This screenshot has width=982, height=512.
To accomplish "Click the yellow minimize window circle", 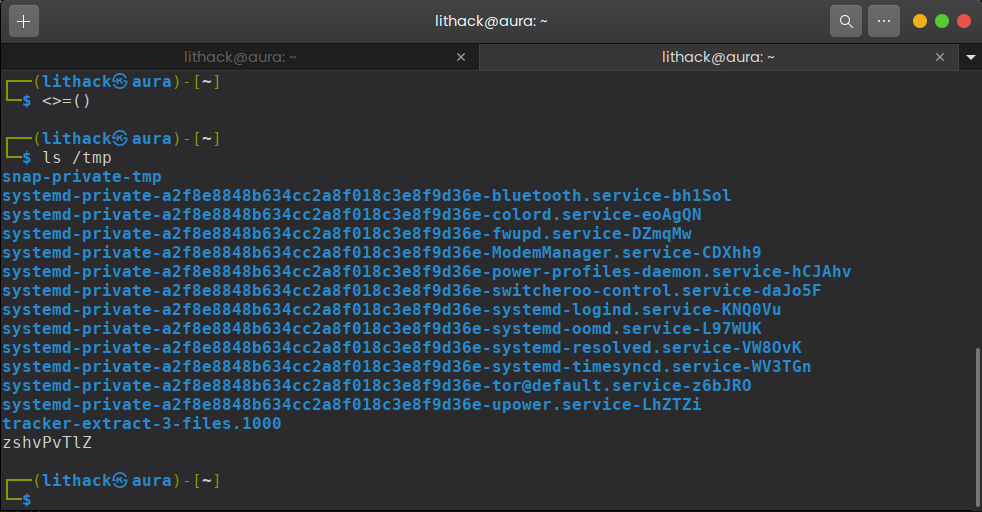I will (x=919, y=21).
